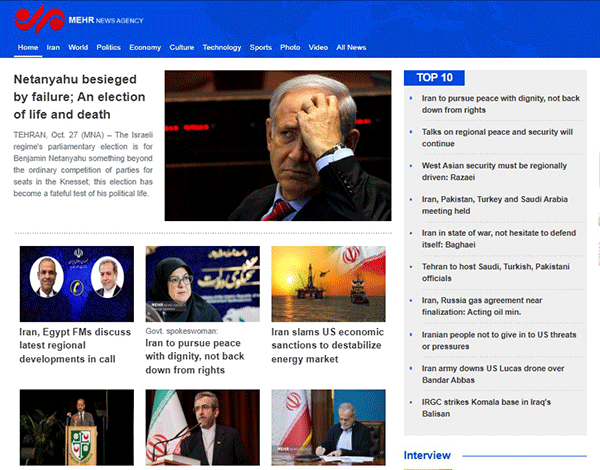Open the Photo section
The image size is (600, 470).
click(290, 47)
